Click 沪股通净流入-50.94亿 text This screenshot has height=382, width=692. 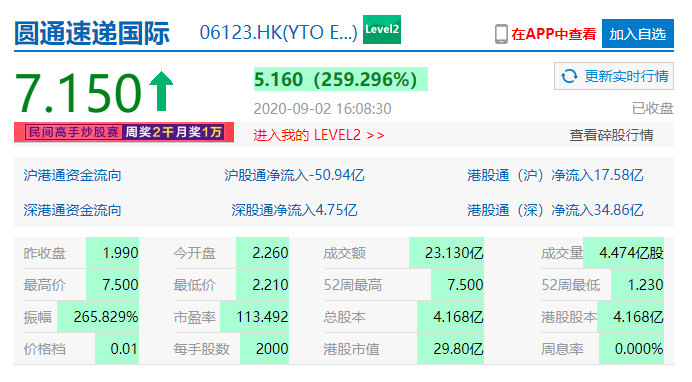pos(294,175)
